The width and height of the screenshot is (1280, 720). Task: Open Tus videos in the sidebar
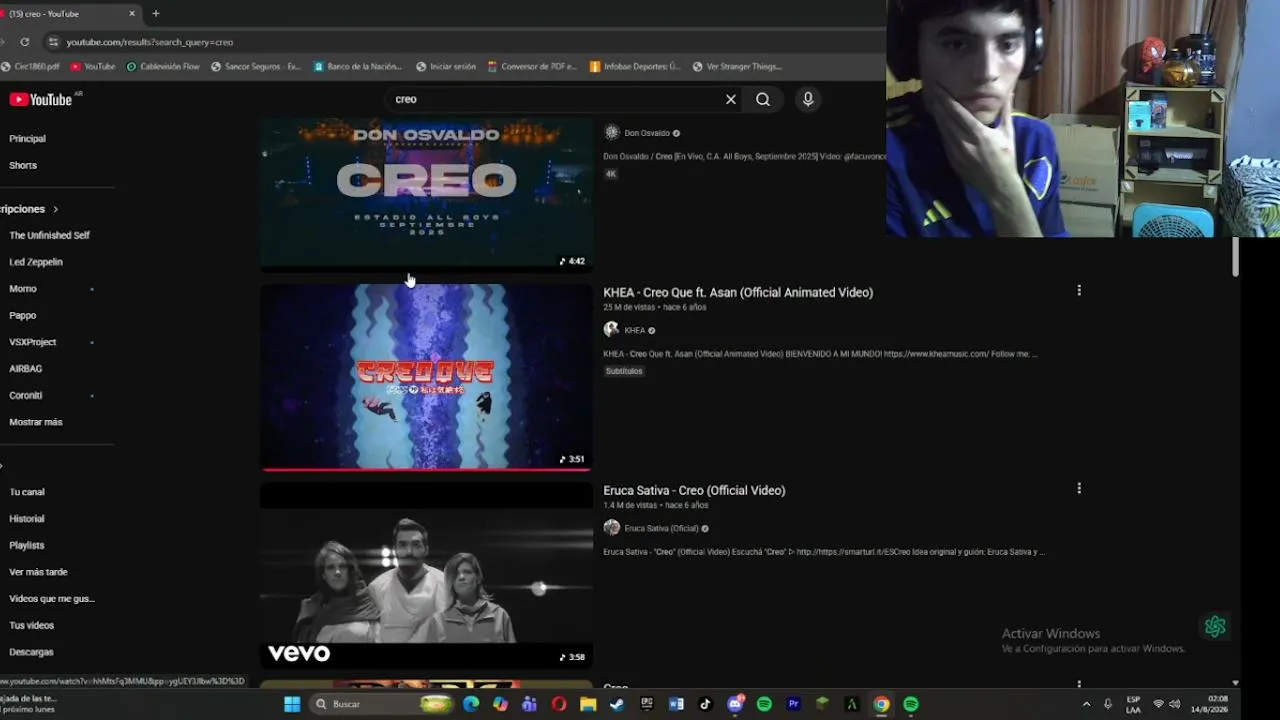[x=32, y=625]
